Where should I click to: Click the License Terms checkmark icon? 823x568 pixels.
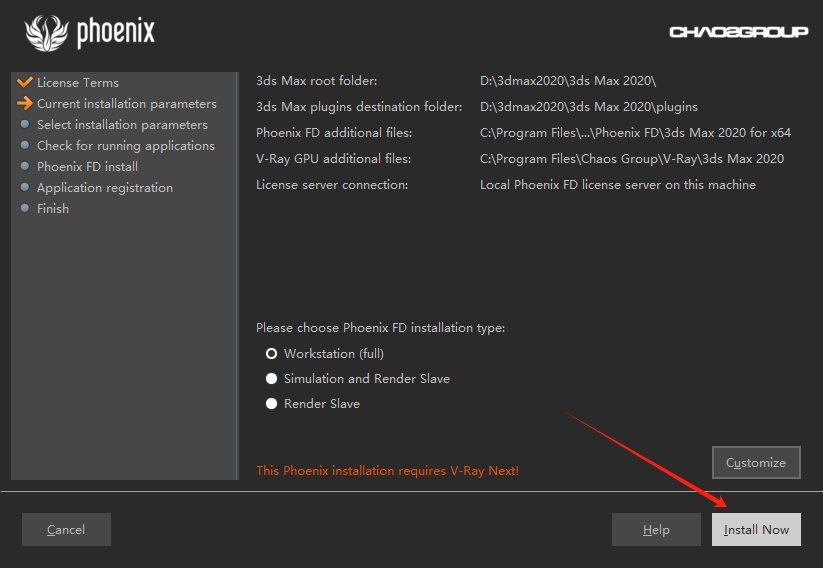[x=25, y=82]
